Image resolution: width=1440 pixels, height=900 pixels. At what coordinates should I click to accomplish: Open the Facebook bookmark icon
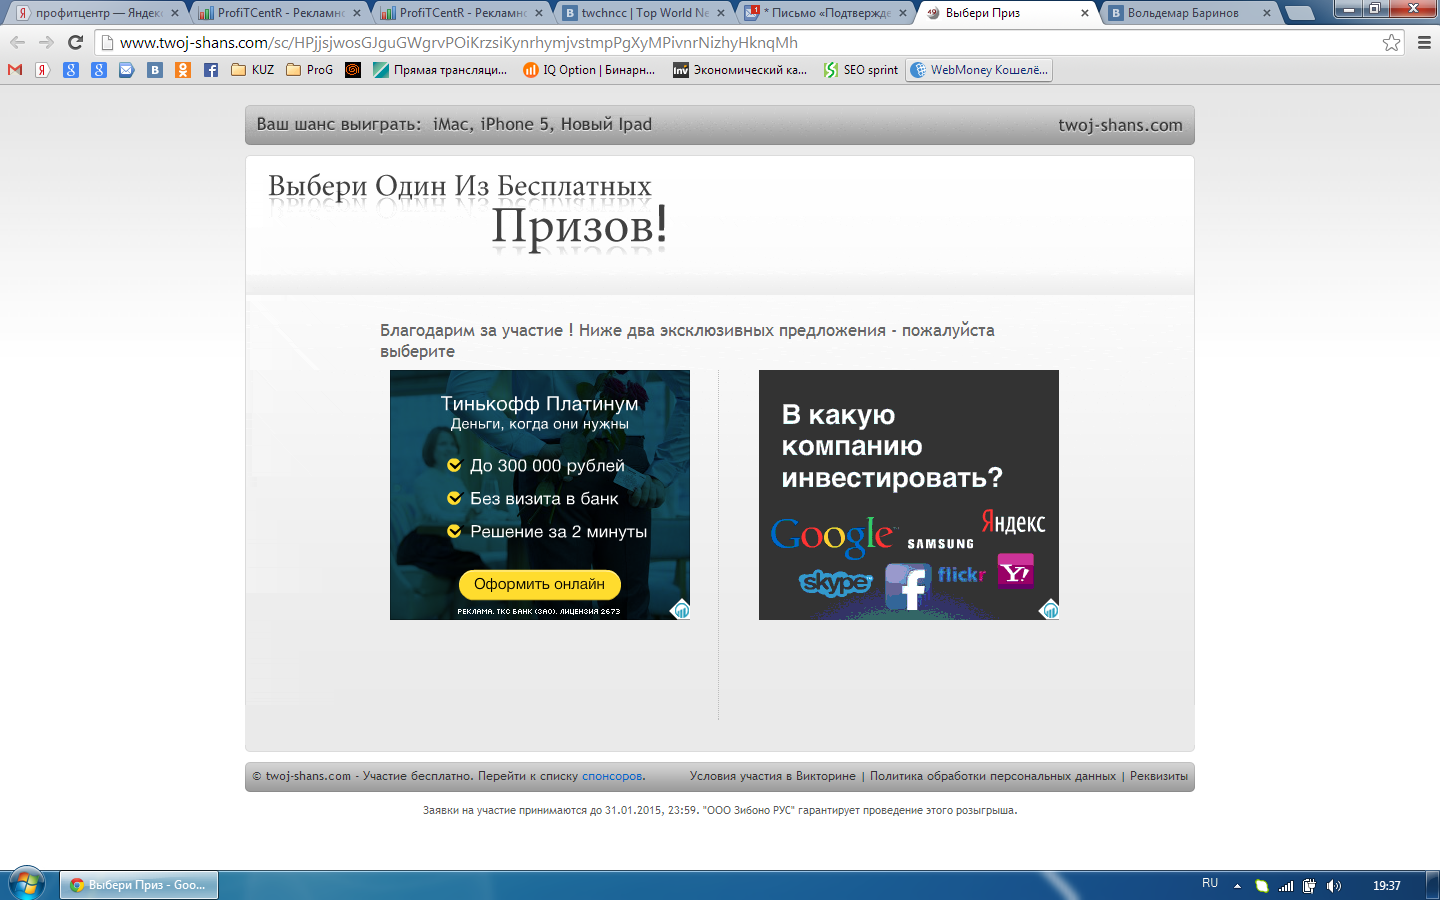[x=211, y=70]
